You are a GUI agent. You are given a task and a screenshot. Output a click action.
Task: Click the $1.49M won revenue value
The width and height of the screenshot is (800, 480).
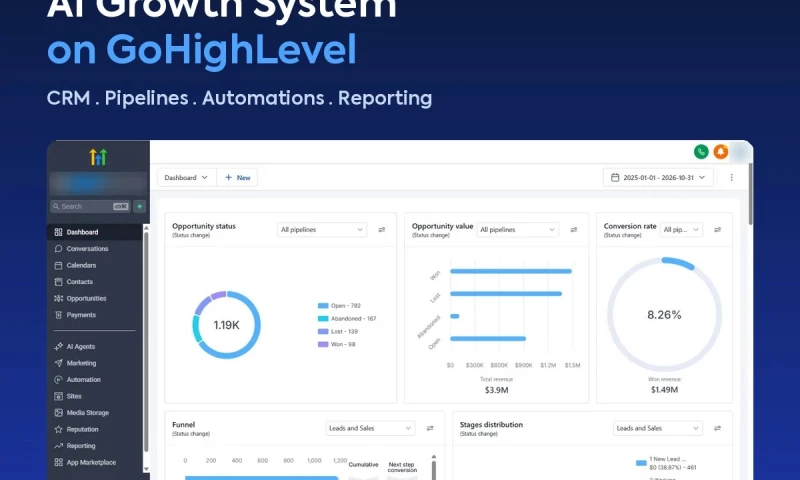pyautogui.click(x=664, y=390)
